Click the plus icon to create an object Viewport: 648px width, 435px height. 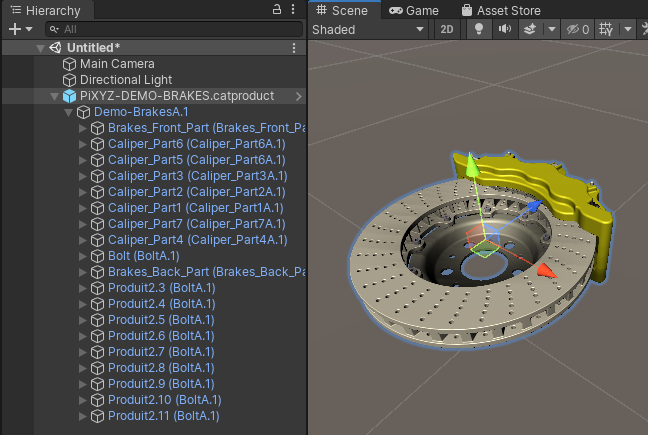tap(14, 29)
